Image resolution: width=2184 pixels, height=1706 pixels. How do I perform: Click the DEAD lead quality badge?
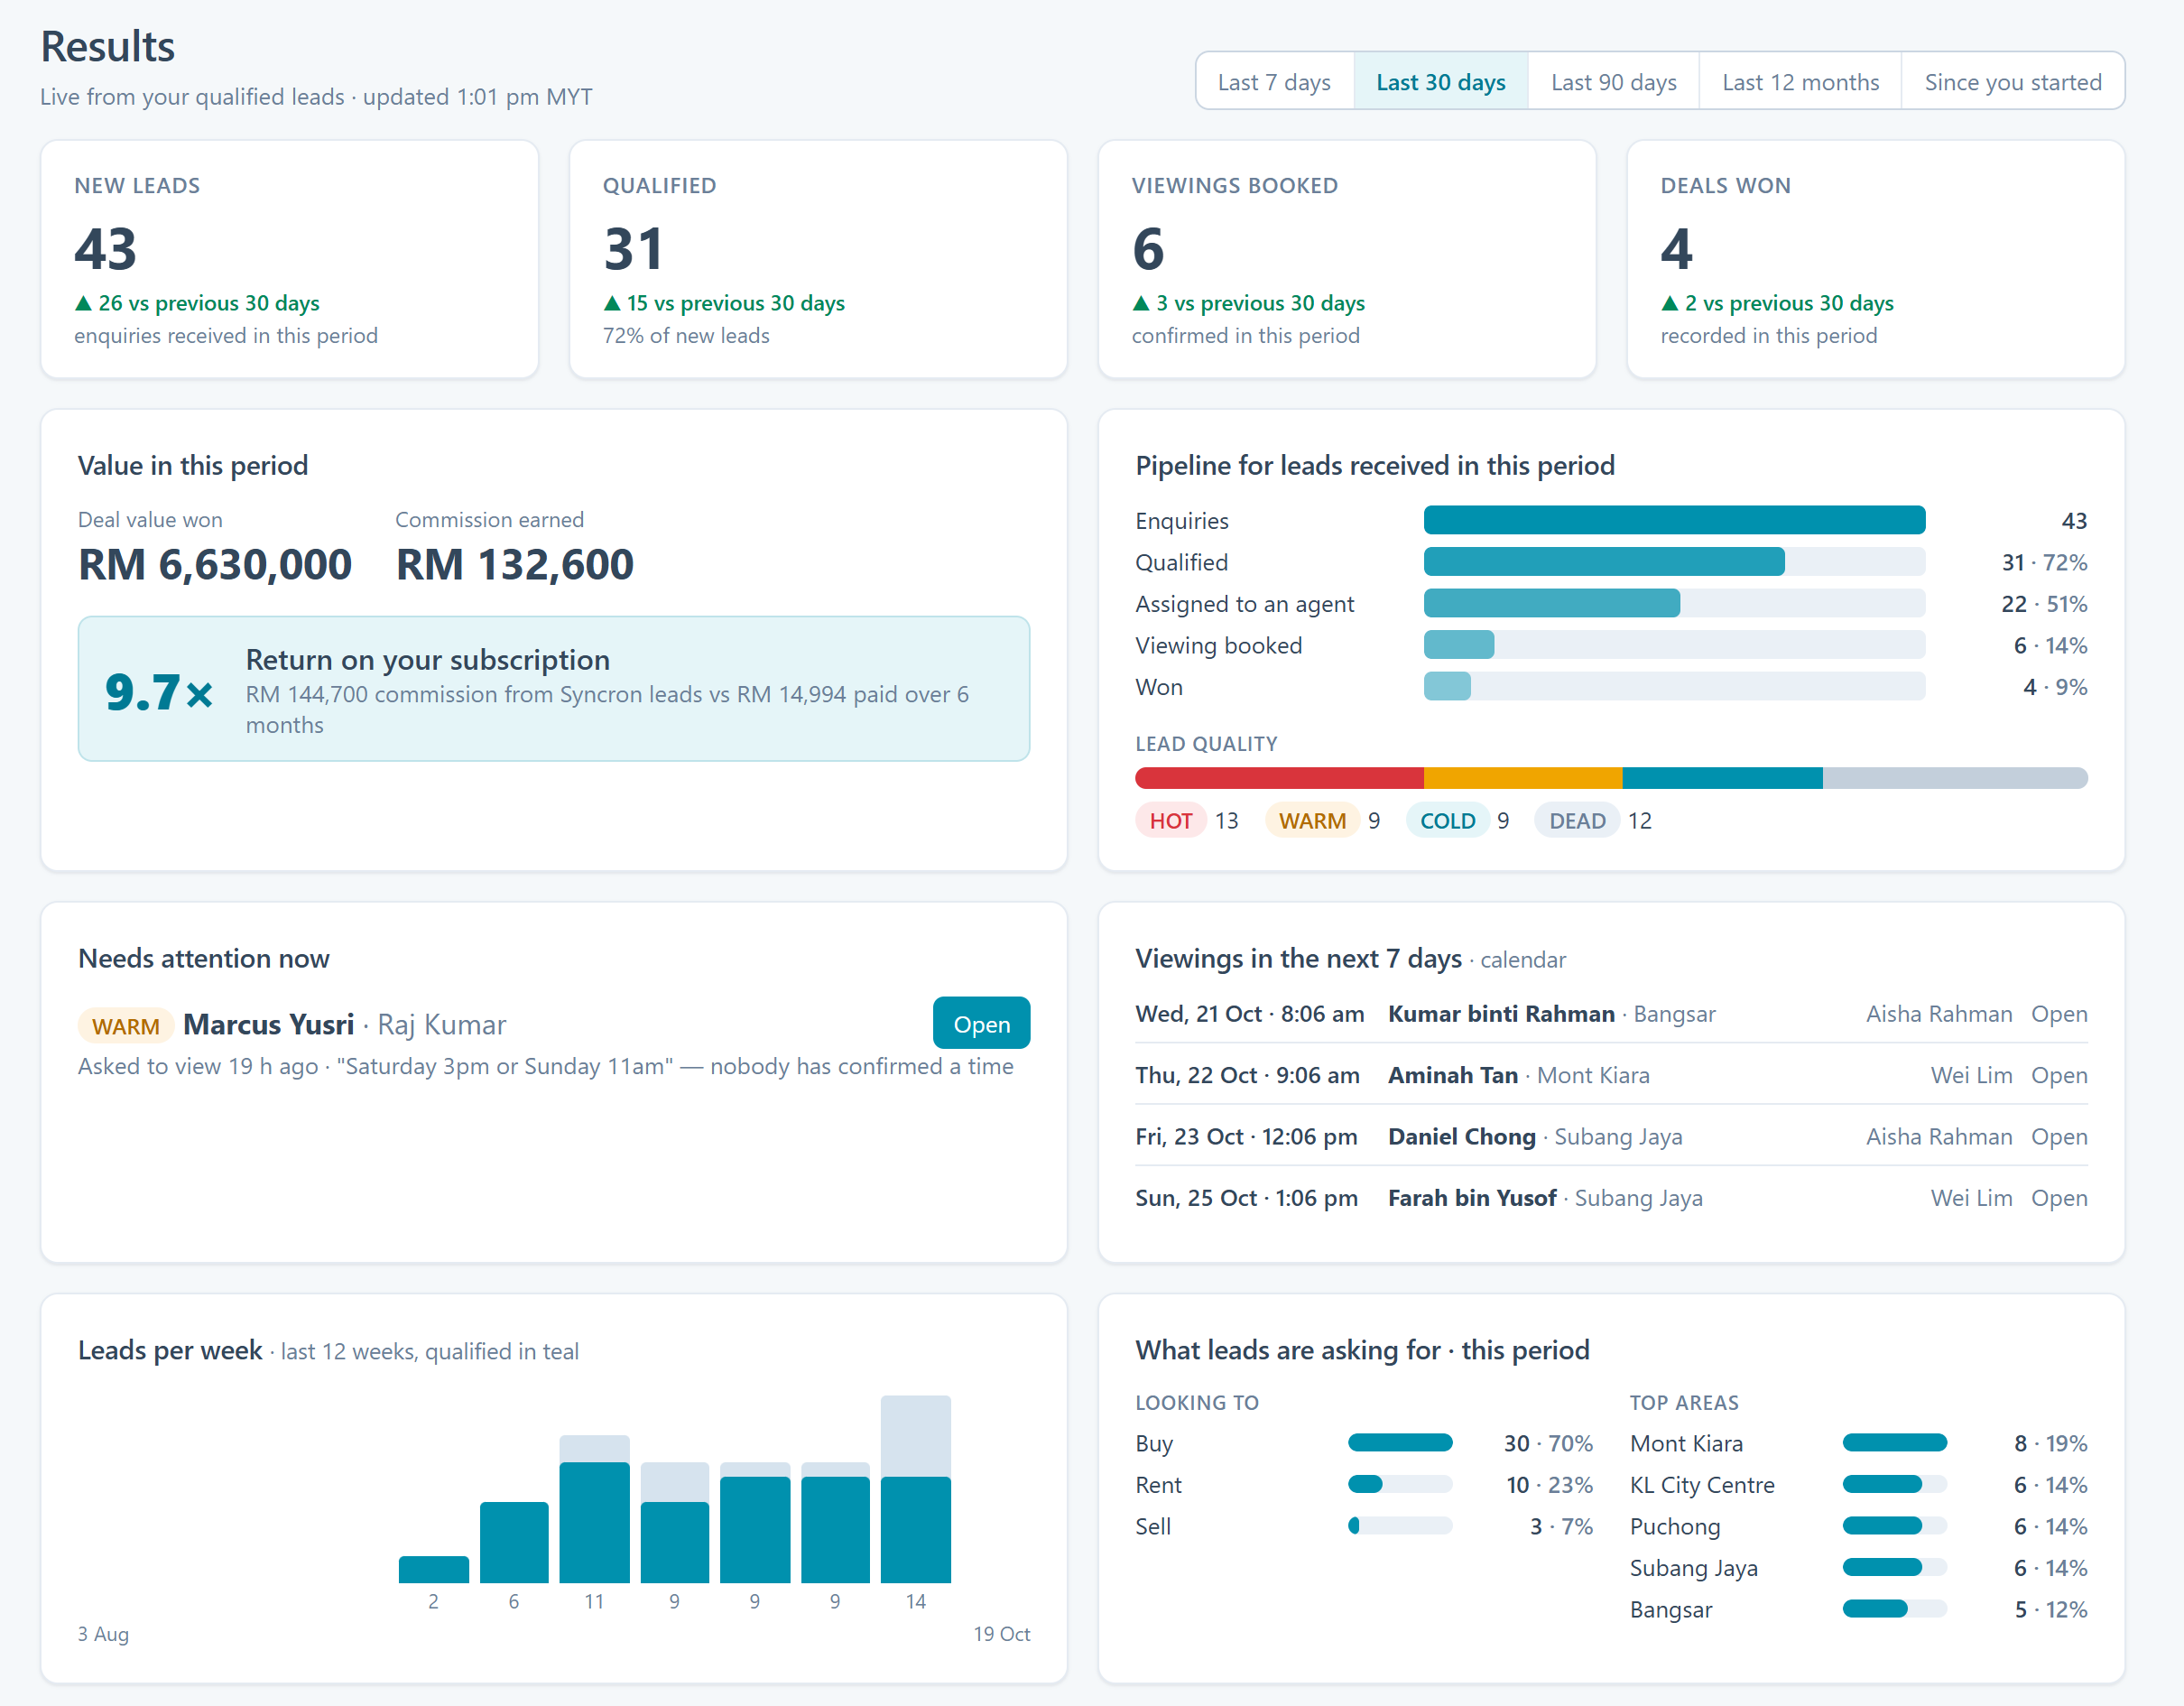coord(1577,821)
